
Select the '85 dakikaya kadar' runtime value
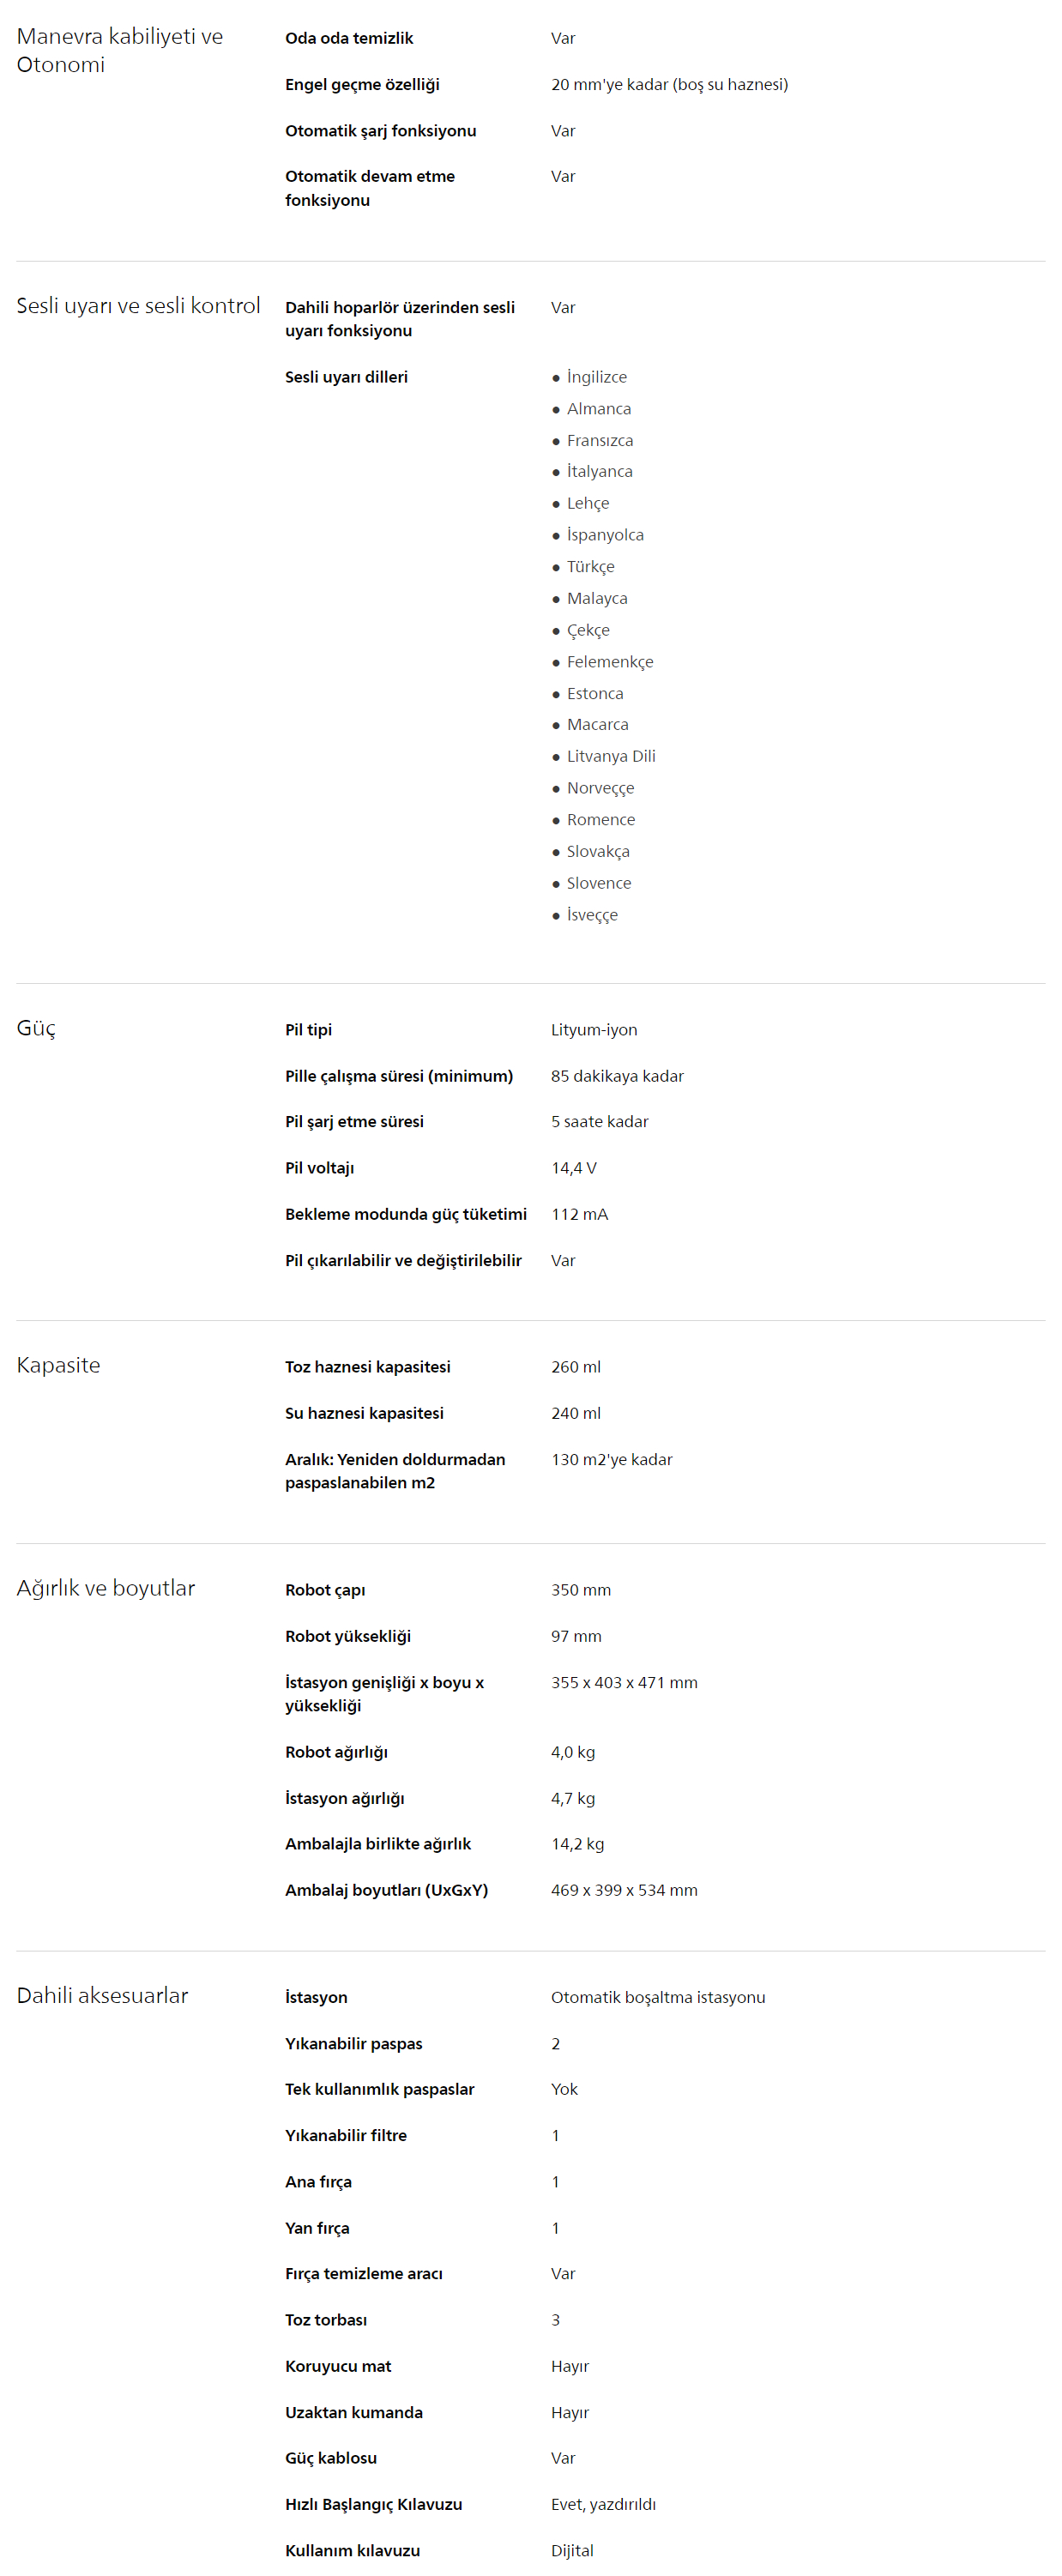(x=617, y=1076)
